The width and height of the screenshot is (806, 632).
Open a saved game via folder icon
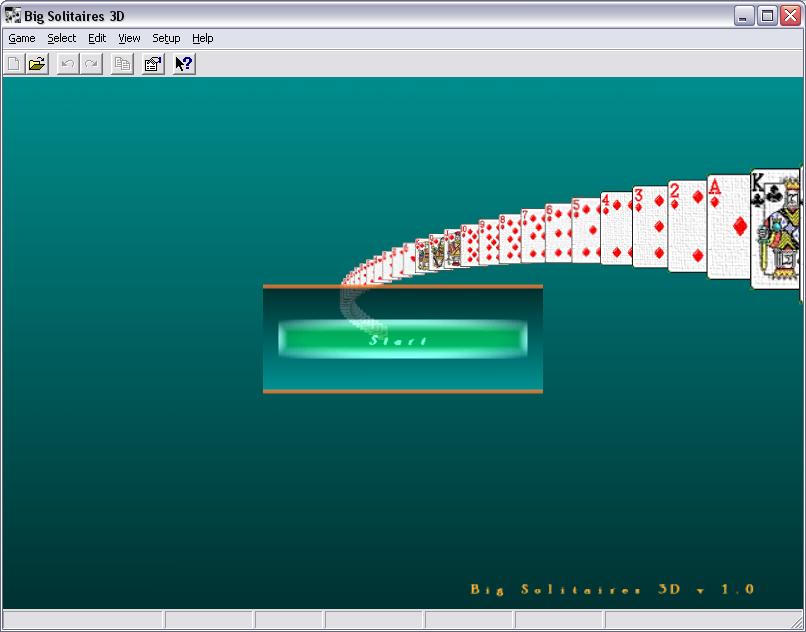pos(37,64)
